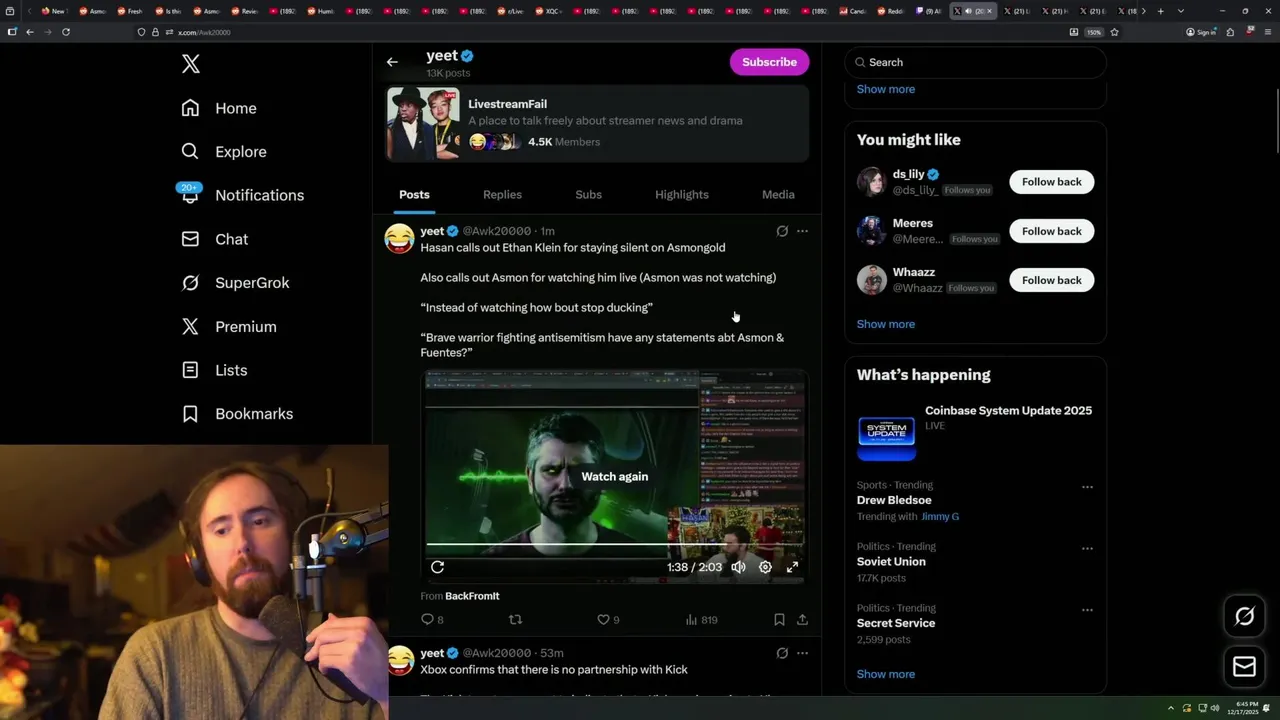Screen dimensions: 1280x720
Task: Switch to the Posts tab
Action: point(414,195)
